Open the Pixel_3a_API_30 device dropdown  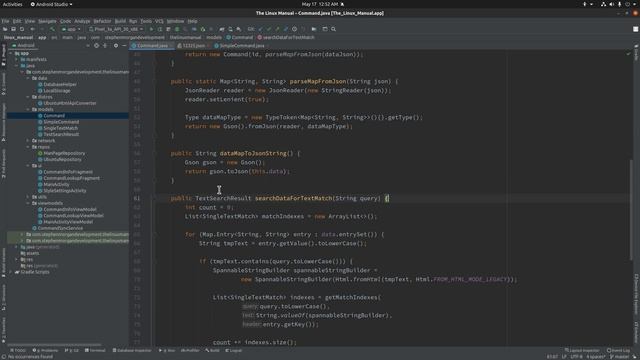pos(116,29)
